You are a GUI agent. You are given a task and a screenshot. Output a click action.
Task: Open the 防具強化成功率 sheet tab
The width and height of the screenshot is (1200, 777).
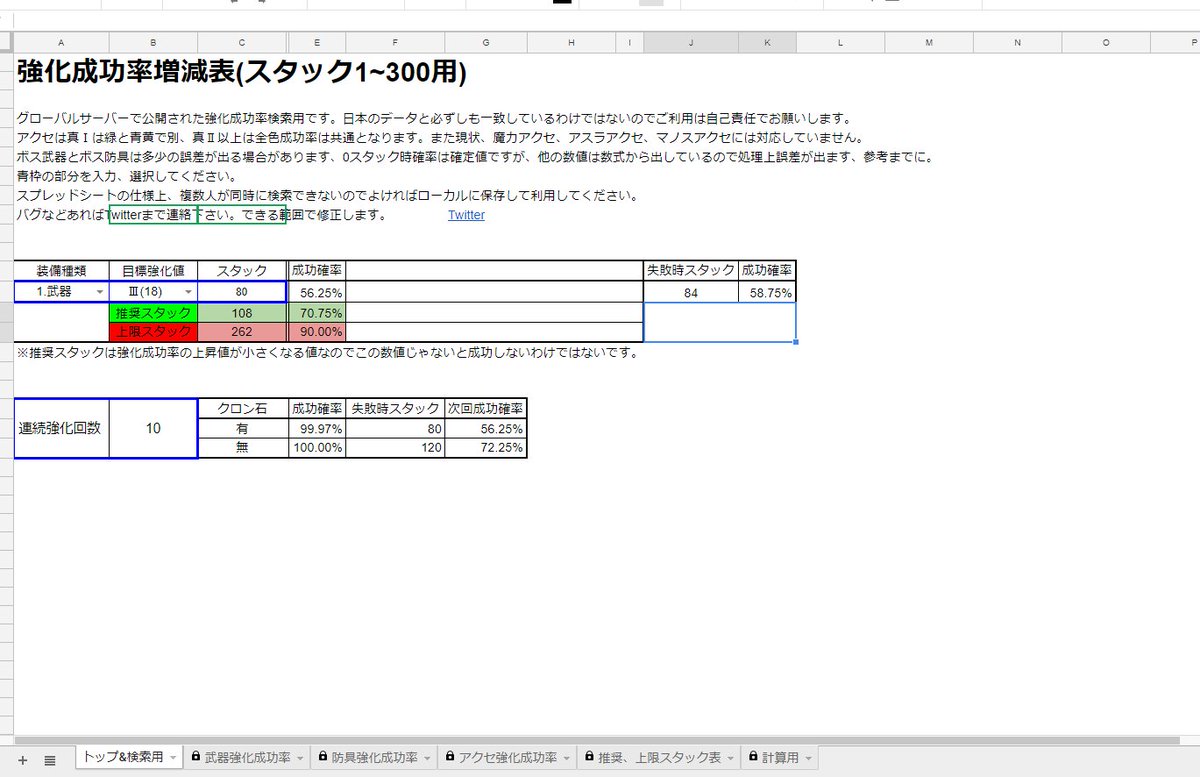[x=375, y=758]
